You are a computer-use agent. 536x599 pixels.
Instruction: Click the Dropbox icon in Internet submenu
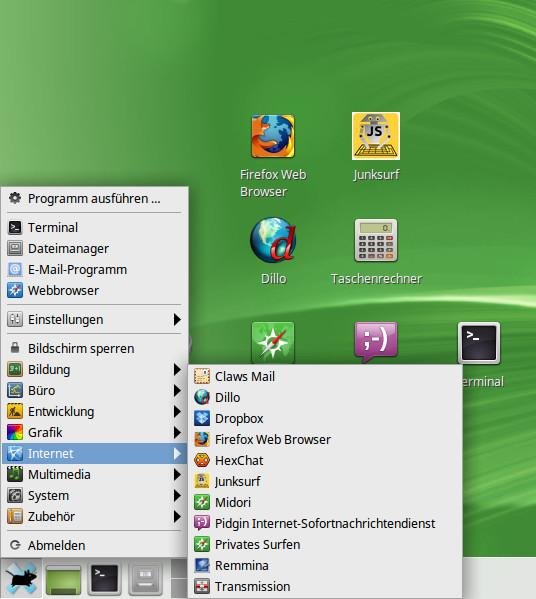click(x=202, y=418)
